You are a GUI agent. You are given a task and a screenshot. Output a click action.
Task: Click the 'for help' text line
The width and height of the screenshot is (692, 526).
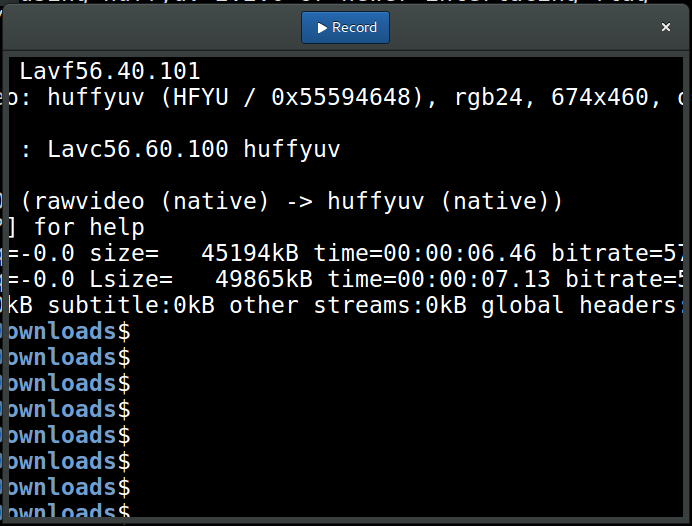(89, 228)
